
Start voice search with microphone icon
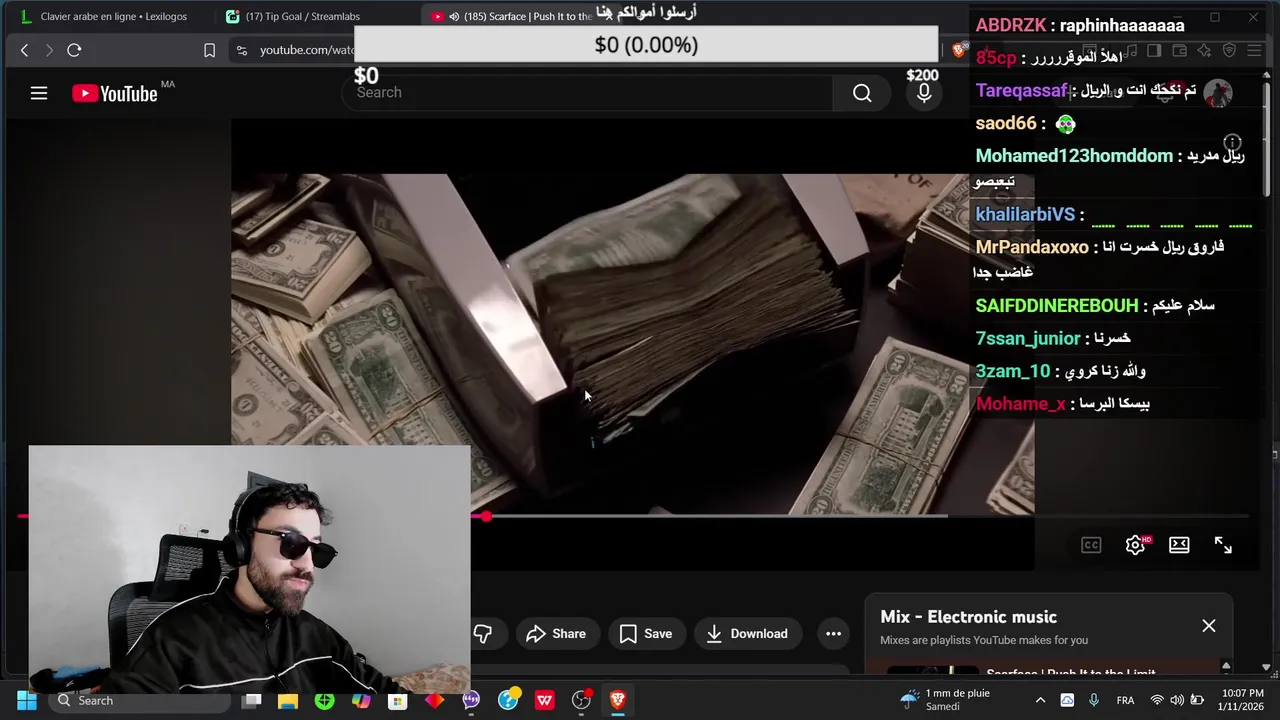[924, 93]
